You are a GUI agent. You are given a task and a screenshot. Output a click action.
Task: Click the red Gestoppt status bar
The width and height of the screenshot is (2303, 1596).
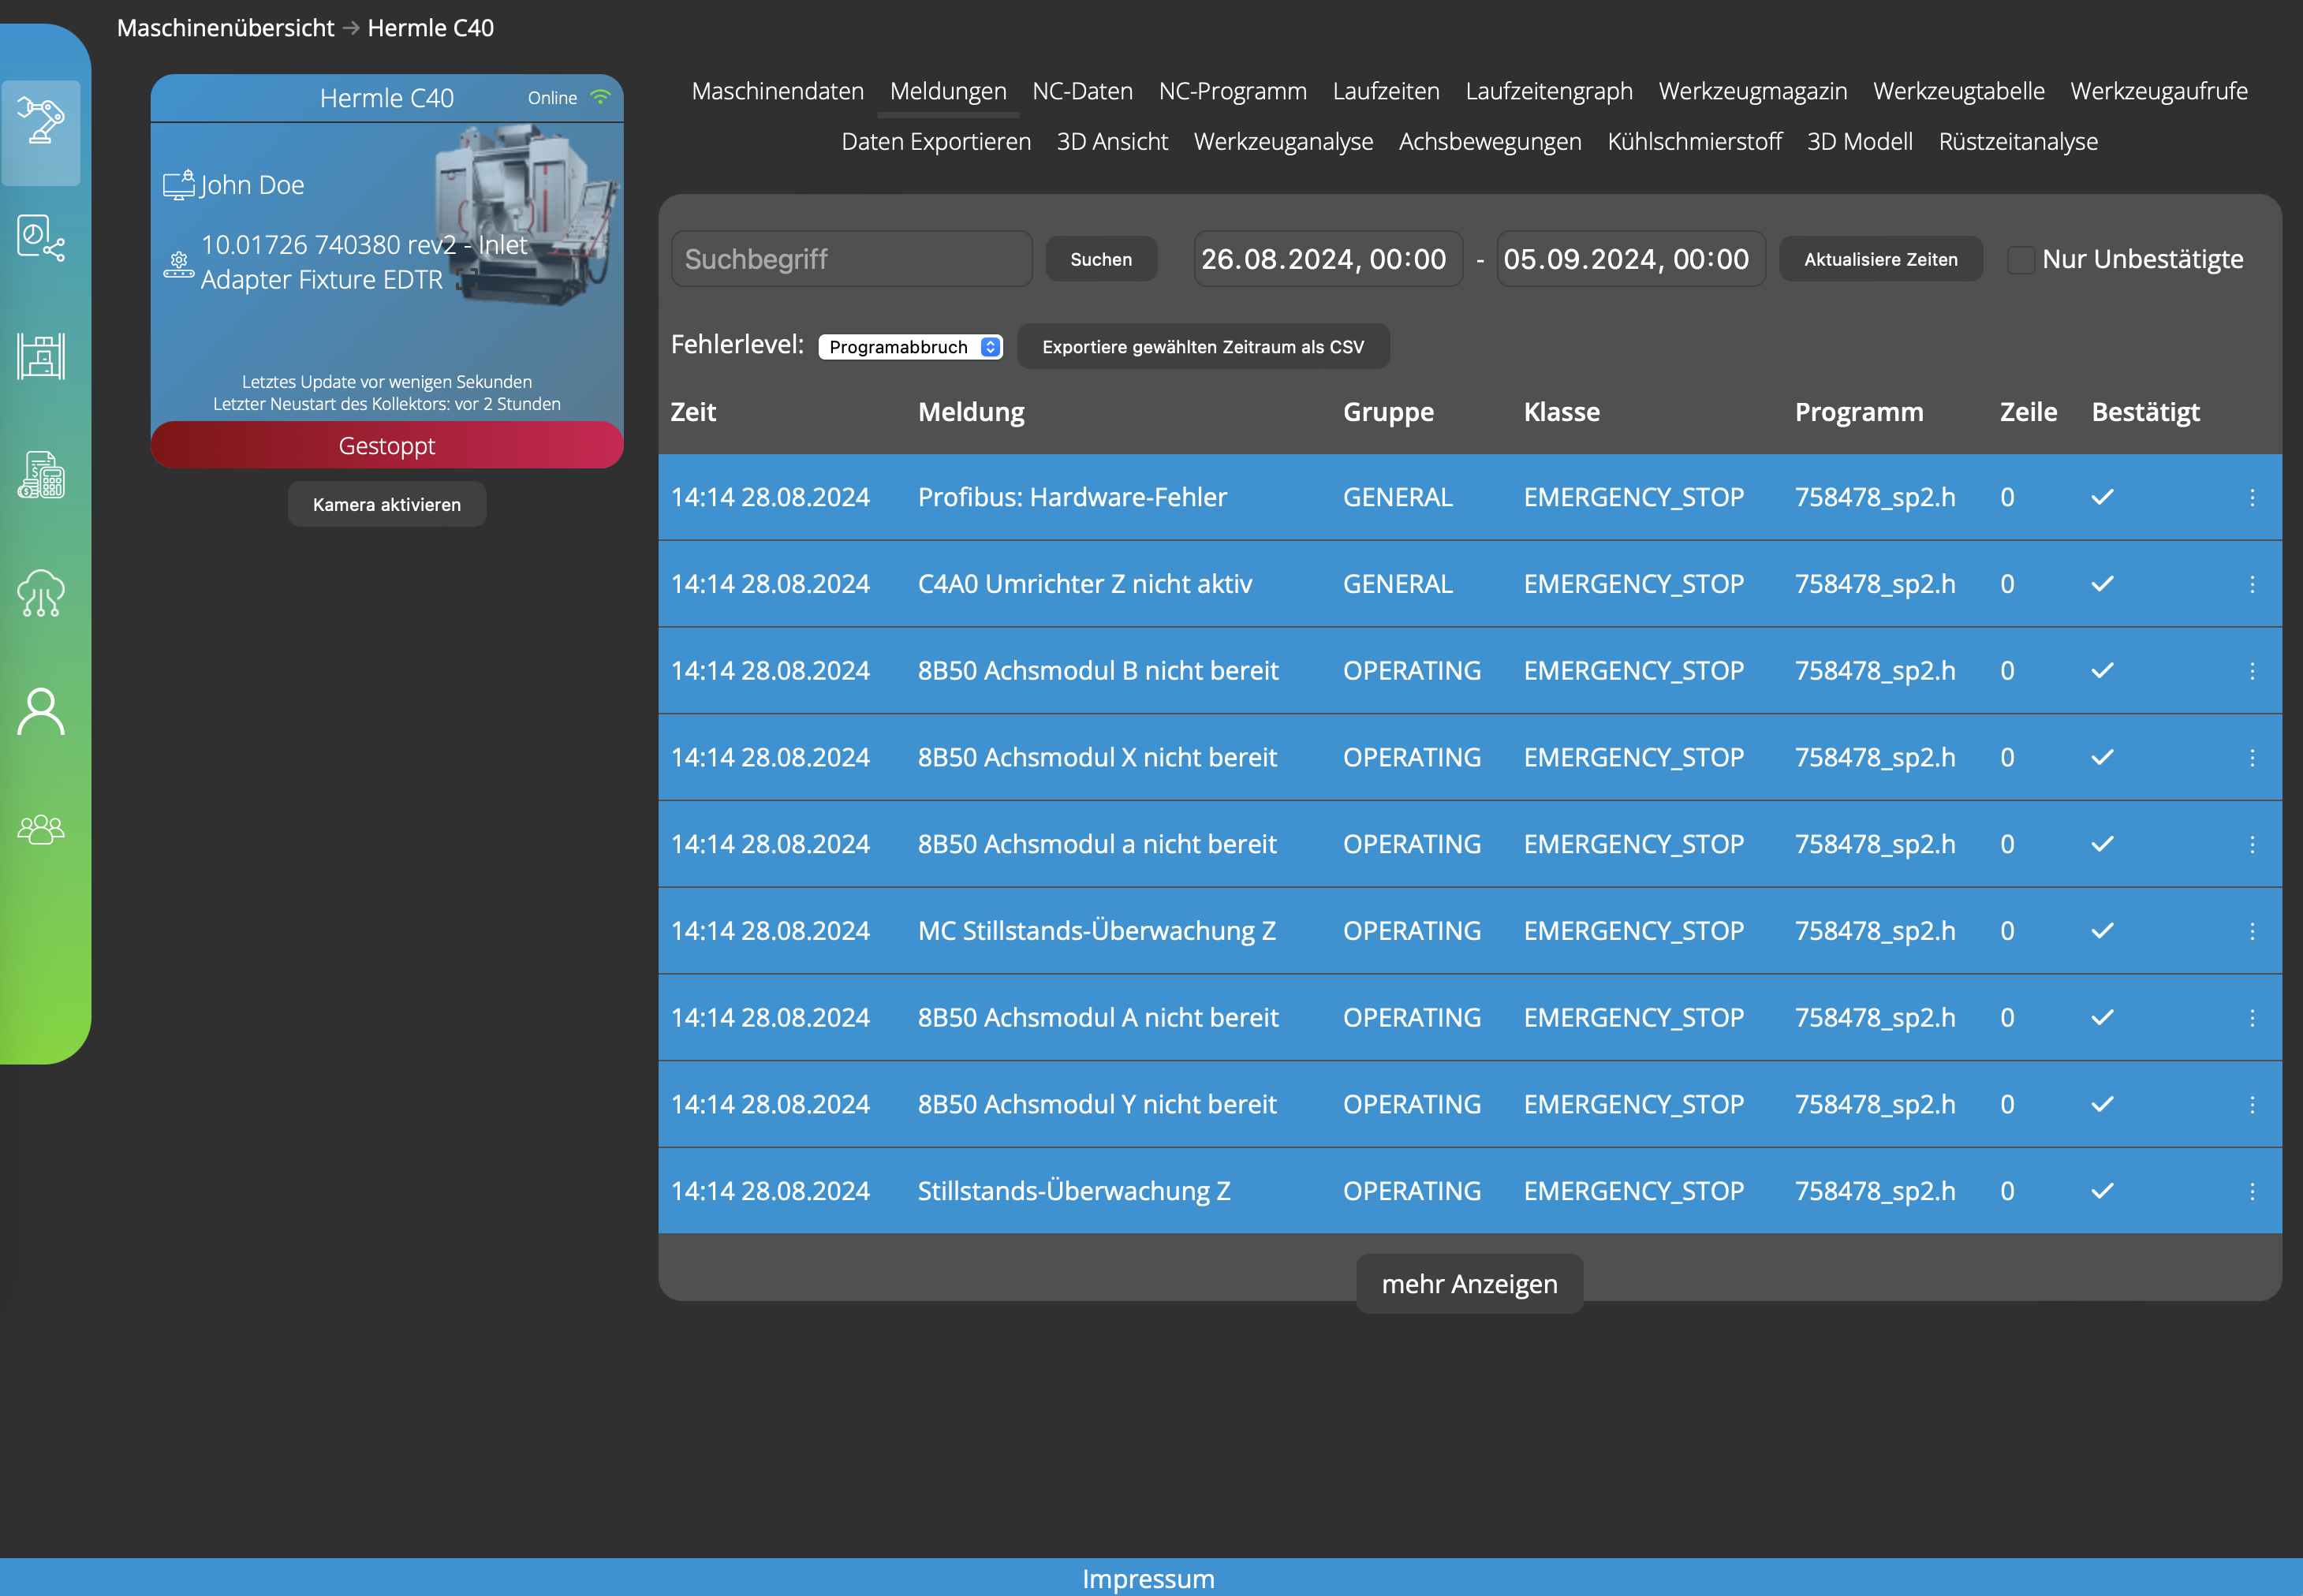[x=387, y=446]
